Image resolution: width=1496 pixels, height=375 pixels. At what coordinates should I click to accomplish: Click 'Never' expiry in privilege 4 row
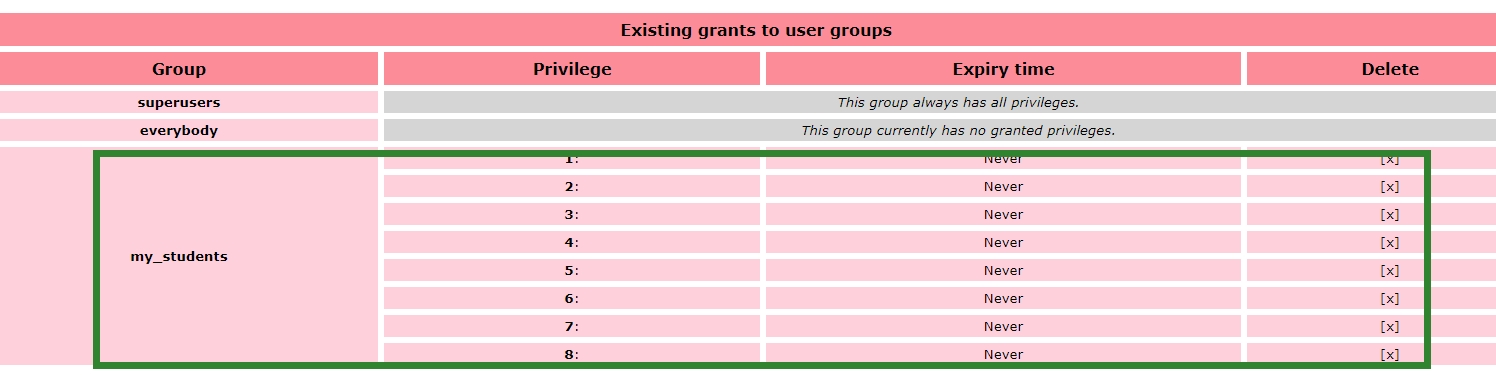click(x=1003, y=242)
